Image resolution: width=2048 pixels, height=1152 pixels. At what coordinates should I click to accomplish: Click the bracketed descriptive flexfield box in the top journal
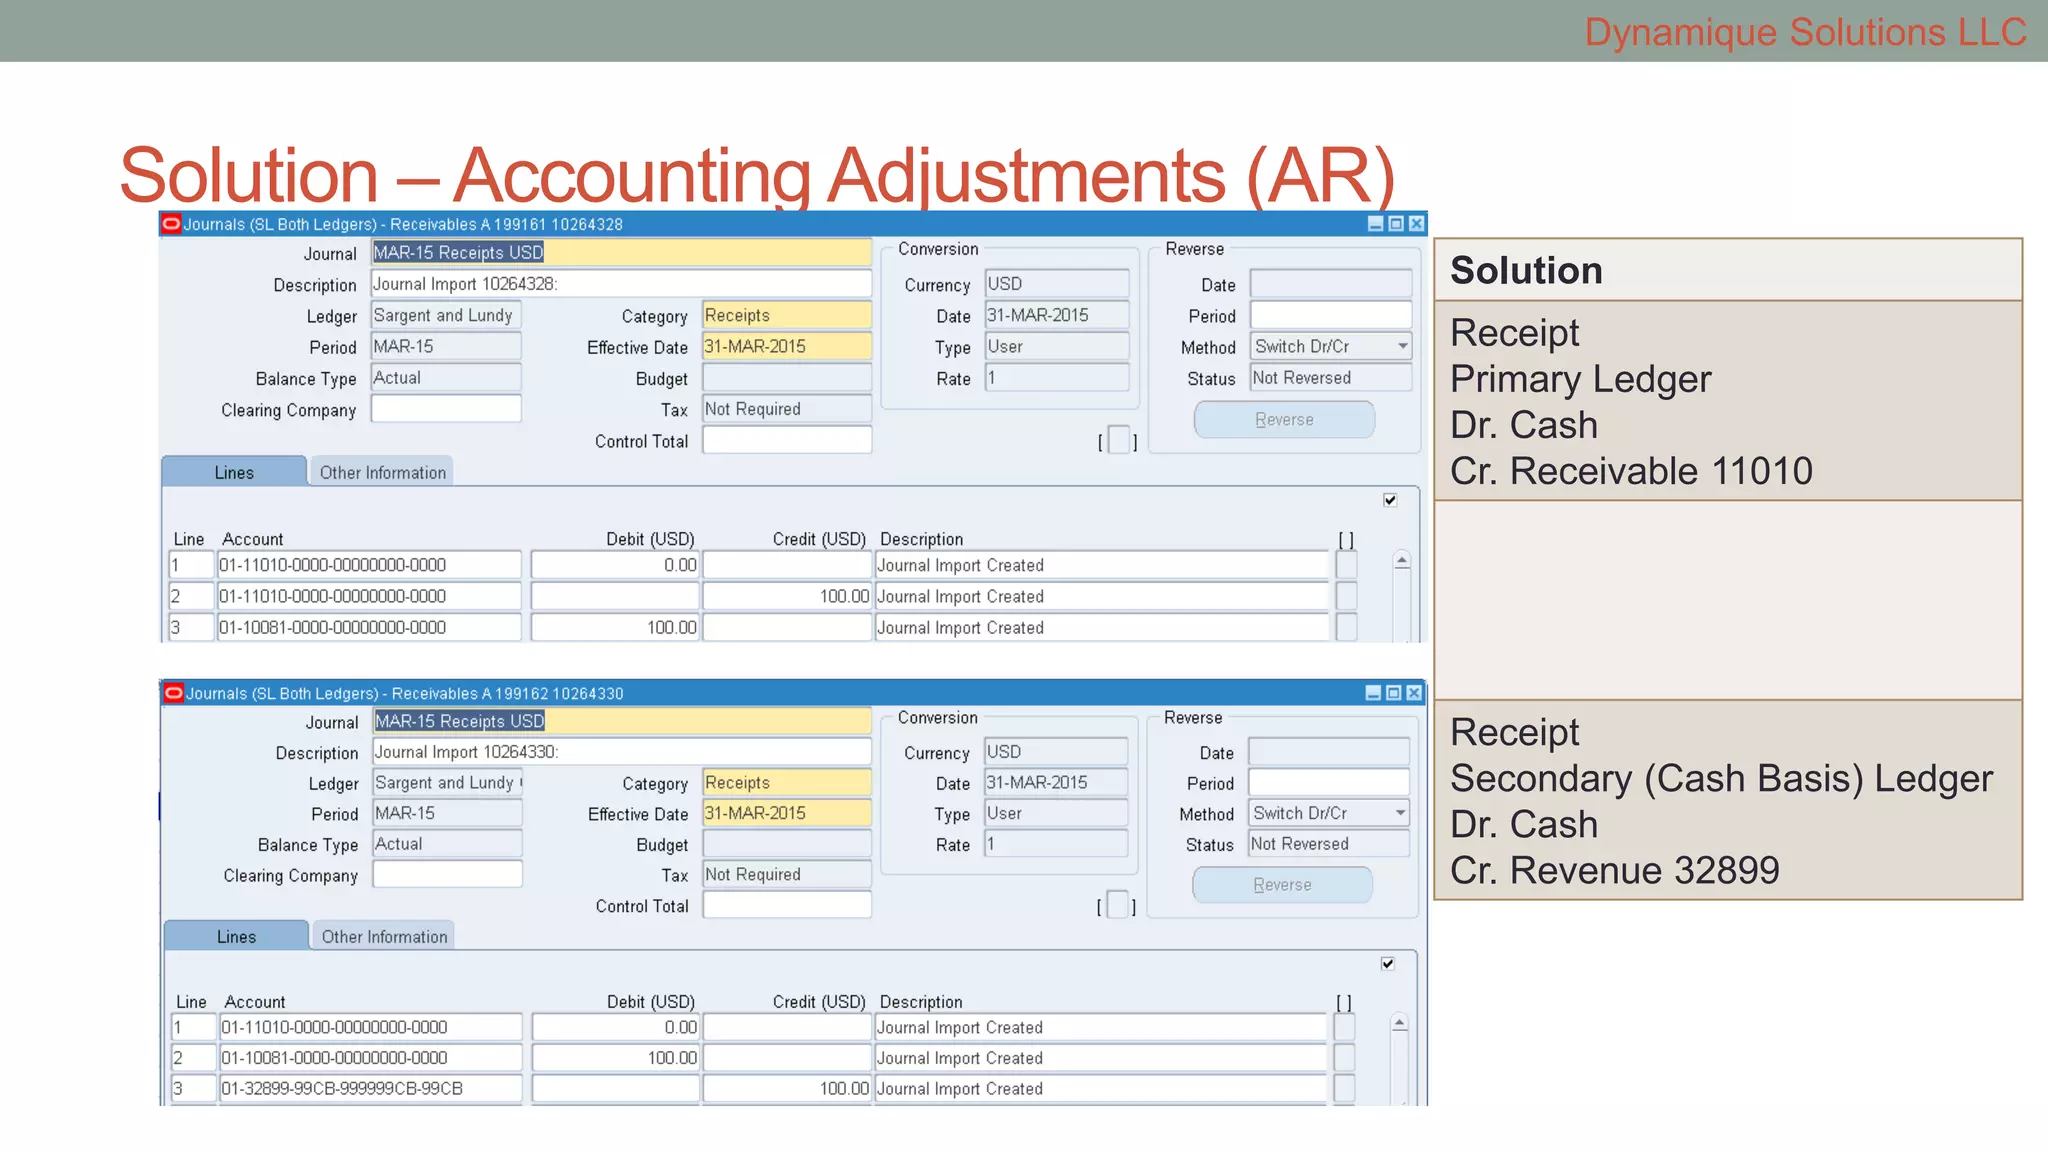tap(1118, 440)
